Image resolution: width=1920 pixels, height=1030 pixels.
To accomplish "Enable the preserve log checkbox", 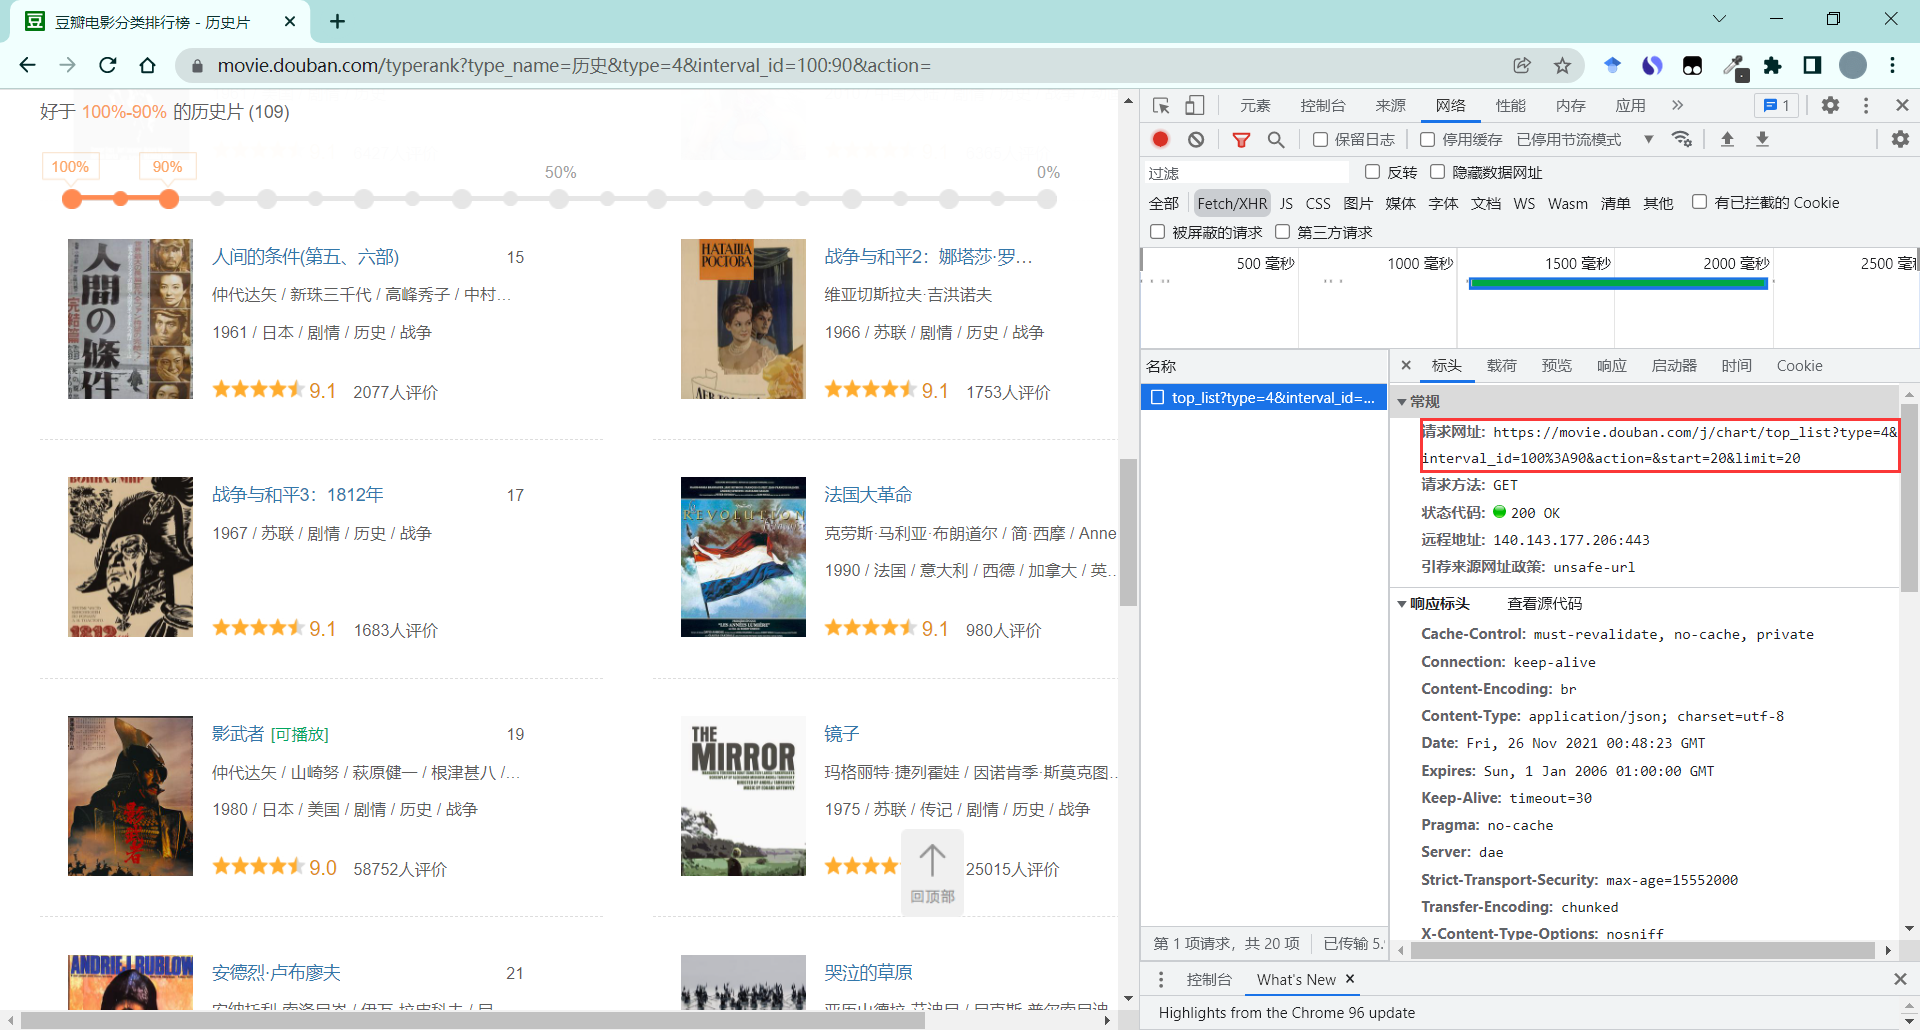I will point(1320,140).
